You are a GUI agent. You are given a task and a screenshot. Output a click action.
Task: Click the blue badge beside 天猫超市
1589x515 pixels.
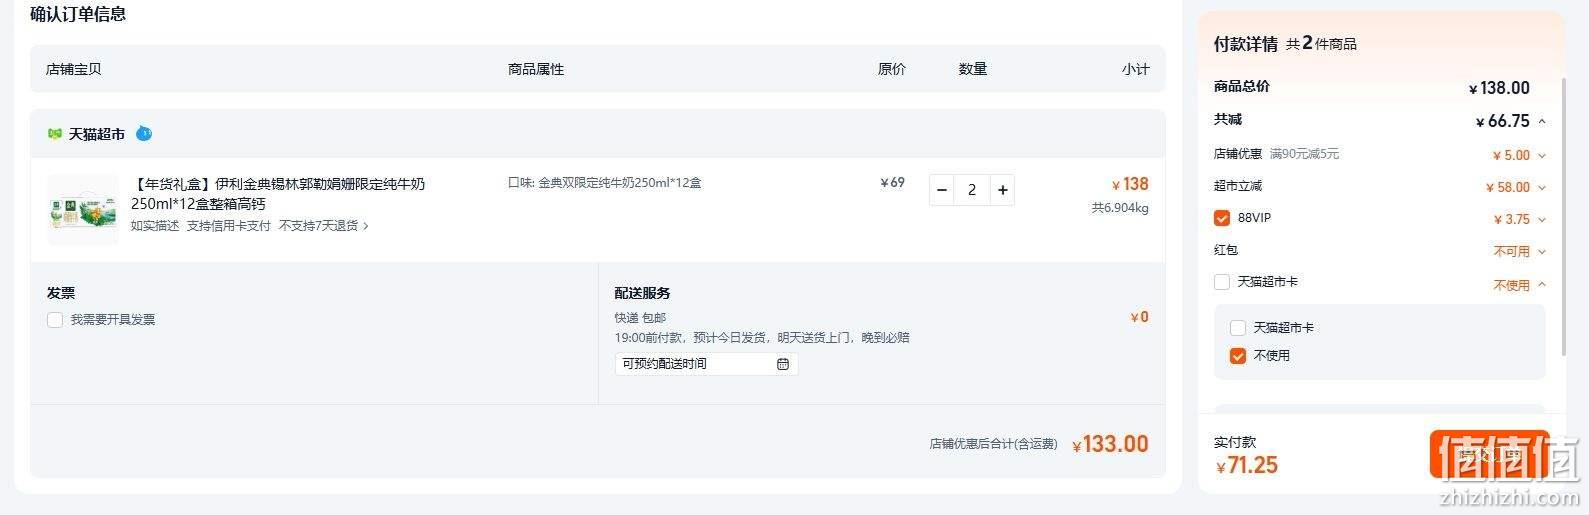pos(144,133)
